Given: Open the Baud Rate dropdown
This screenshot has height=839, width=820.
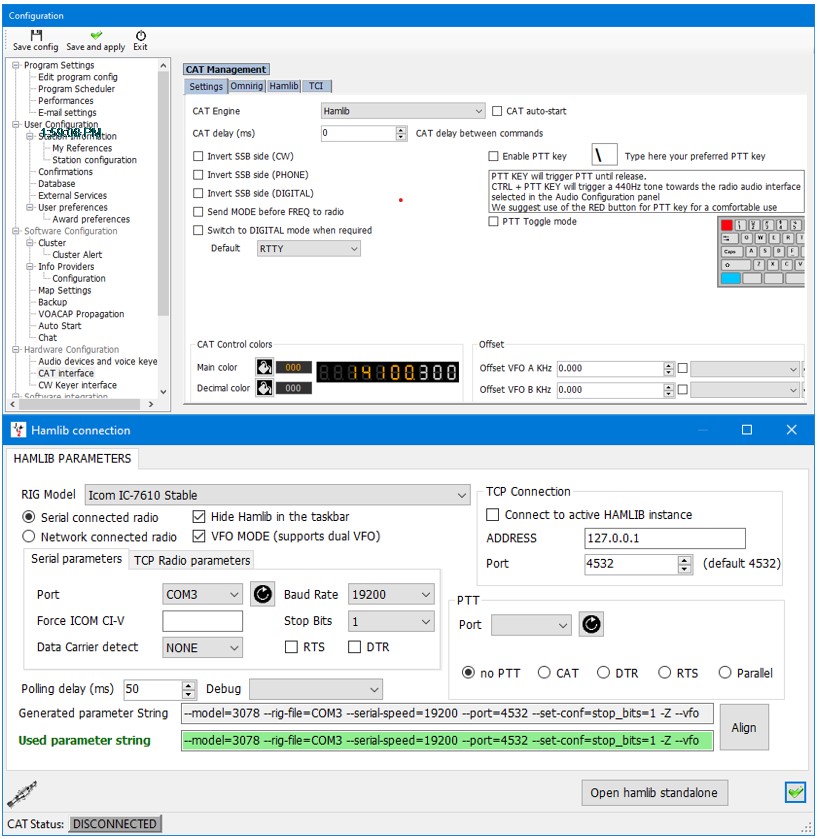Looking at the screenshot, I should tap(391, 594).
